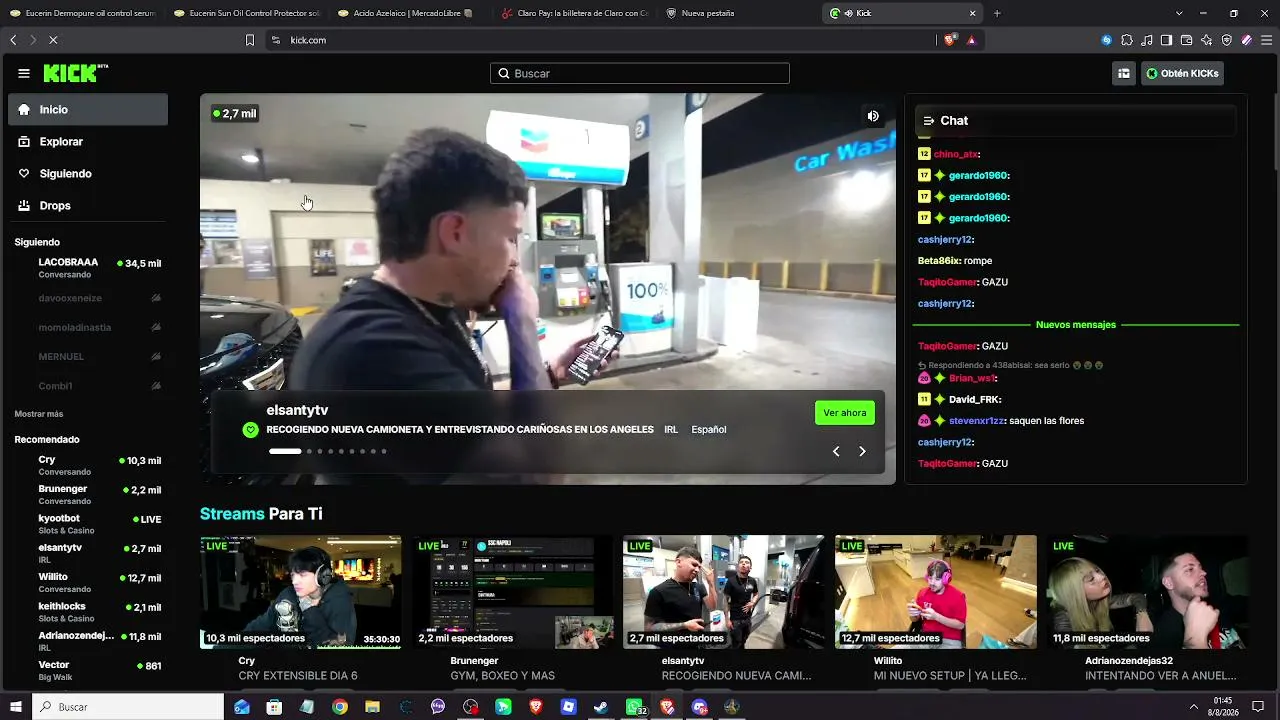This screenshot has width=1280, height=720.
Task: Bookmark this page
Action: tap(250, 40)
